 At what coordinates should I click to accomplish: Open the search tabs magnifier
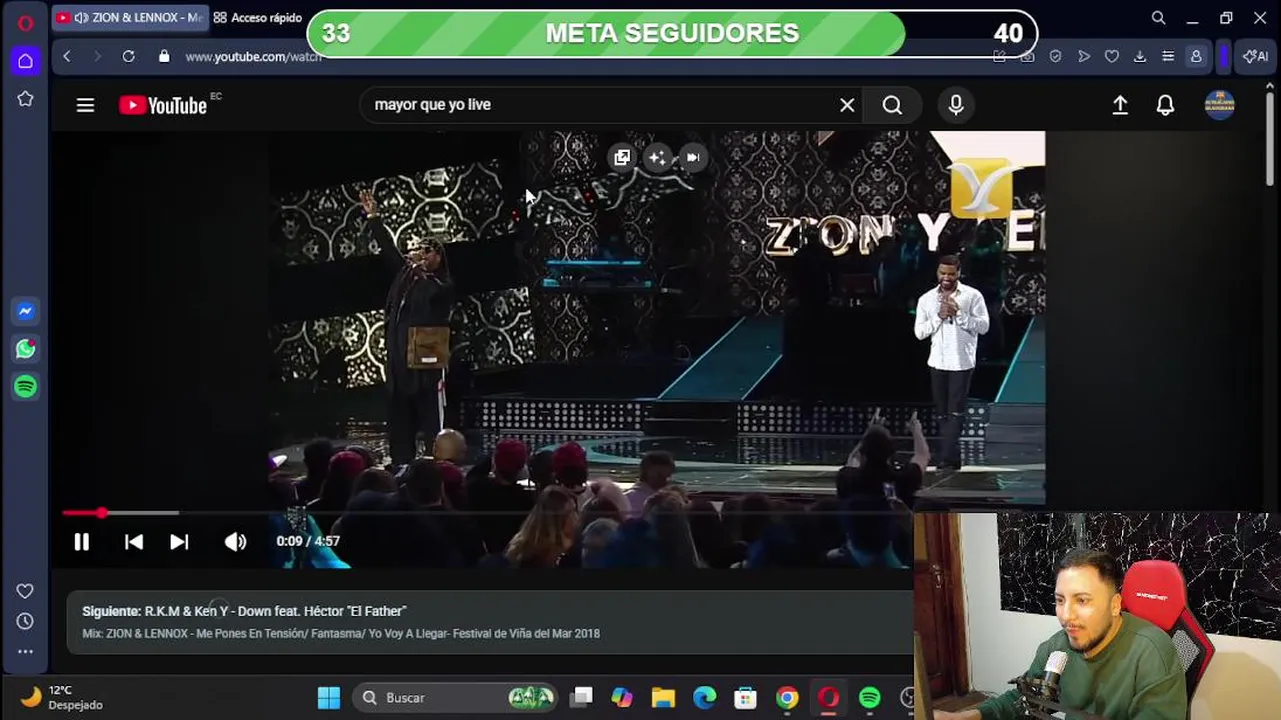click(1158, 18)
